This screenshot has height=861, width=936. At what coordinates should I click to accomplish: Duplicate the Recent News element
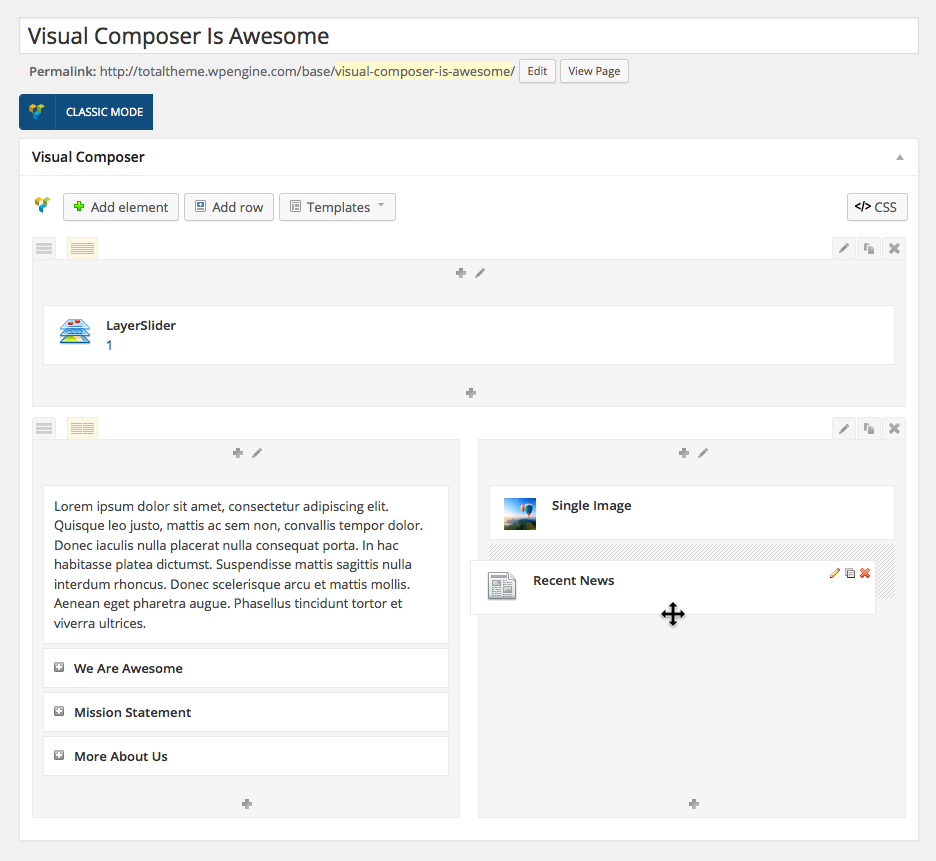click(x=850, y=573)
